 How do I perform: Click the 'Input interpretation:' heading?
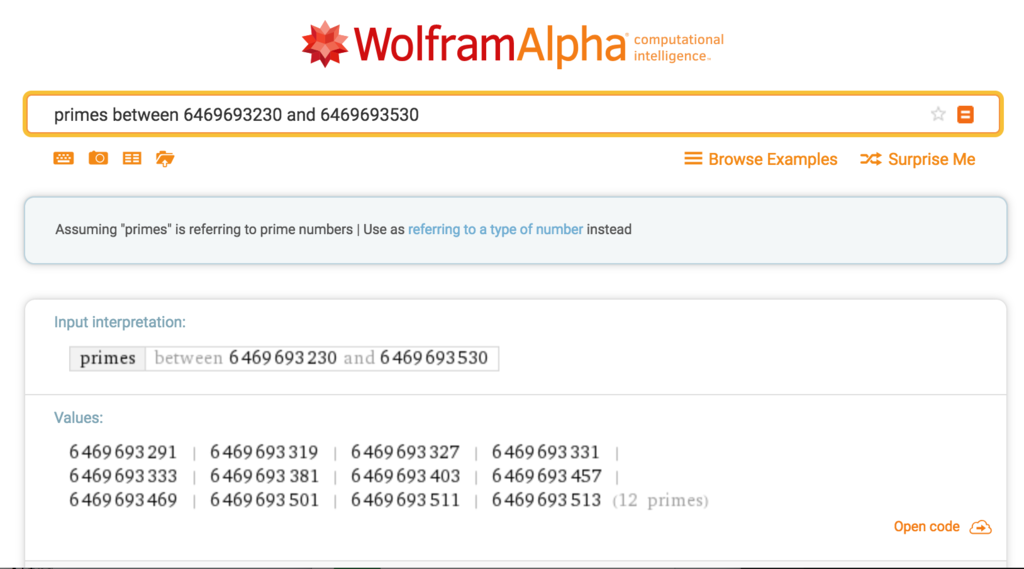point(120,322)
